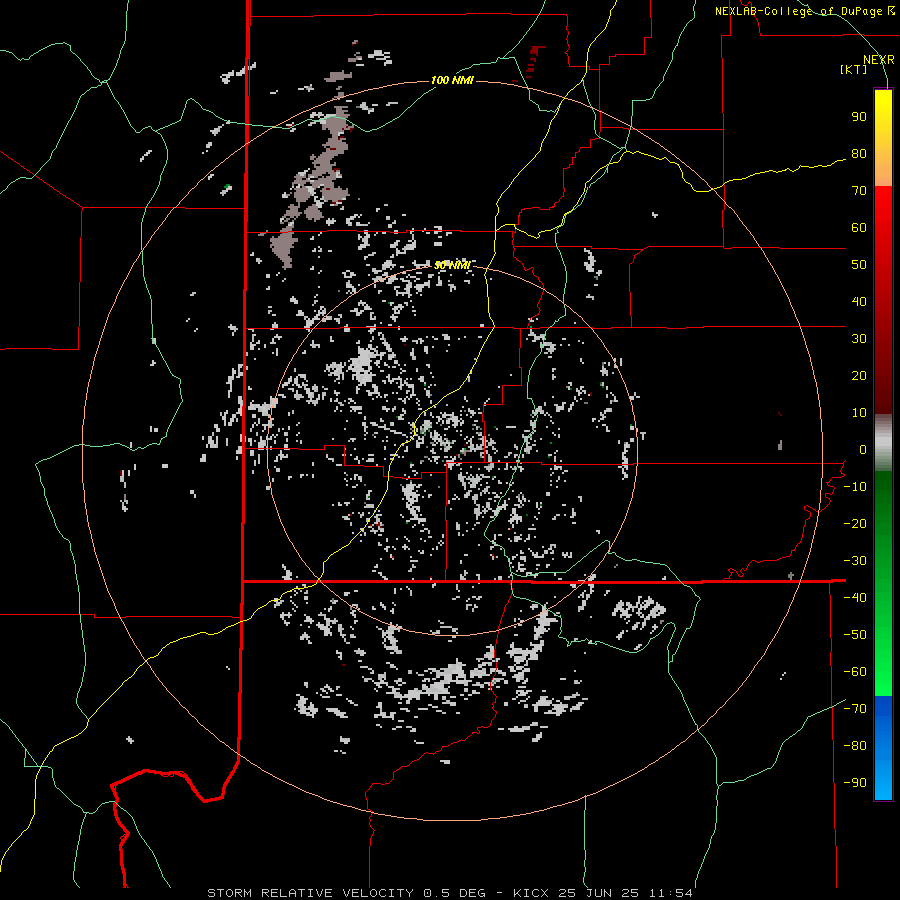900x900 pixels.
Task: Click the 50 value on the velocity scale
Action: tap(859, 265)
